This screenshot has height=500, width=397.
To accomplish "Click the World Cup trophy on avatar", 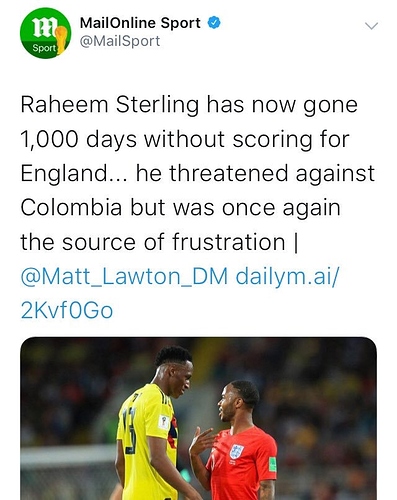I will coord(61,39).
